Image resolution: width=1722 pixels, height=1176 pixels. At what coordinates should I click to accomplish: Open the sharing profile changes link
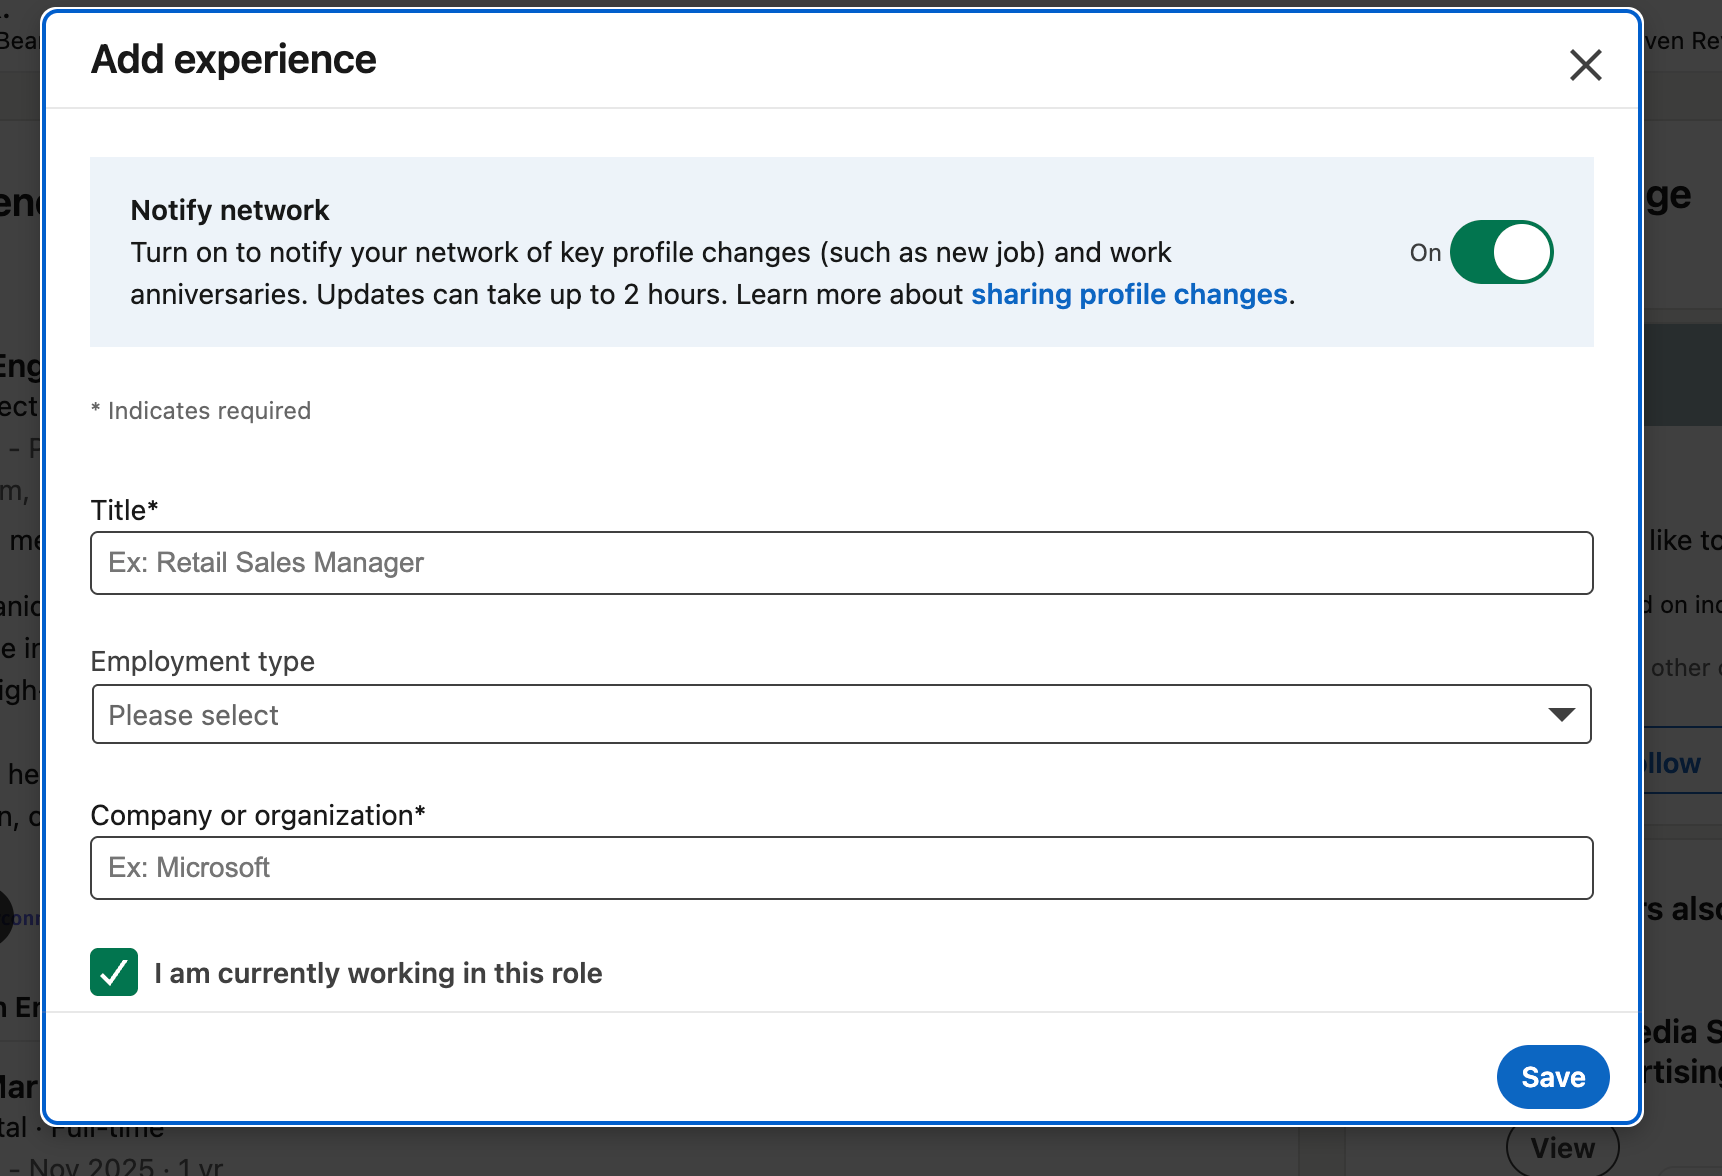point(1129,295)
